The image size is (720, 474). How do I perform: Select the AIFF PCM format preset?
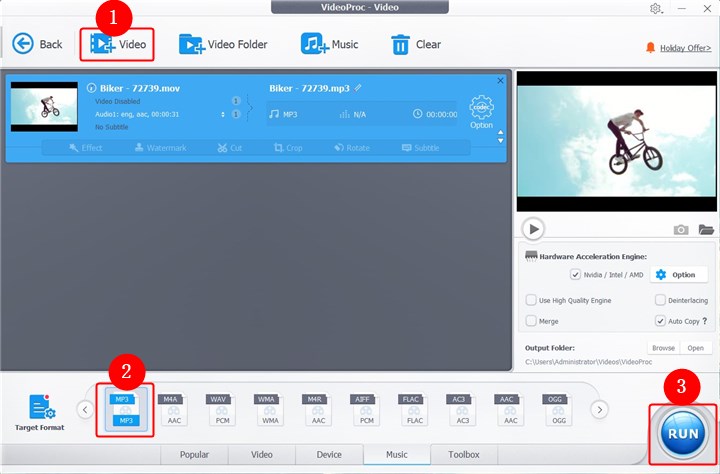point(366,409)
